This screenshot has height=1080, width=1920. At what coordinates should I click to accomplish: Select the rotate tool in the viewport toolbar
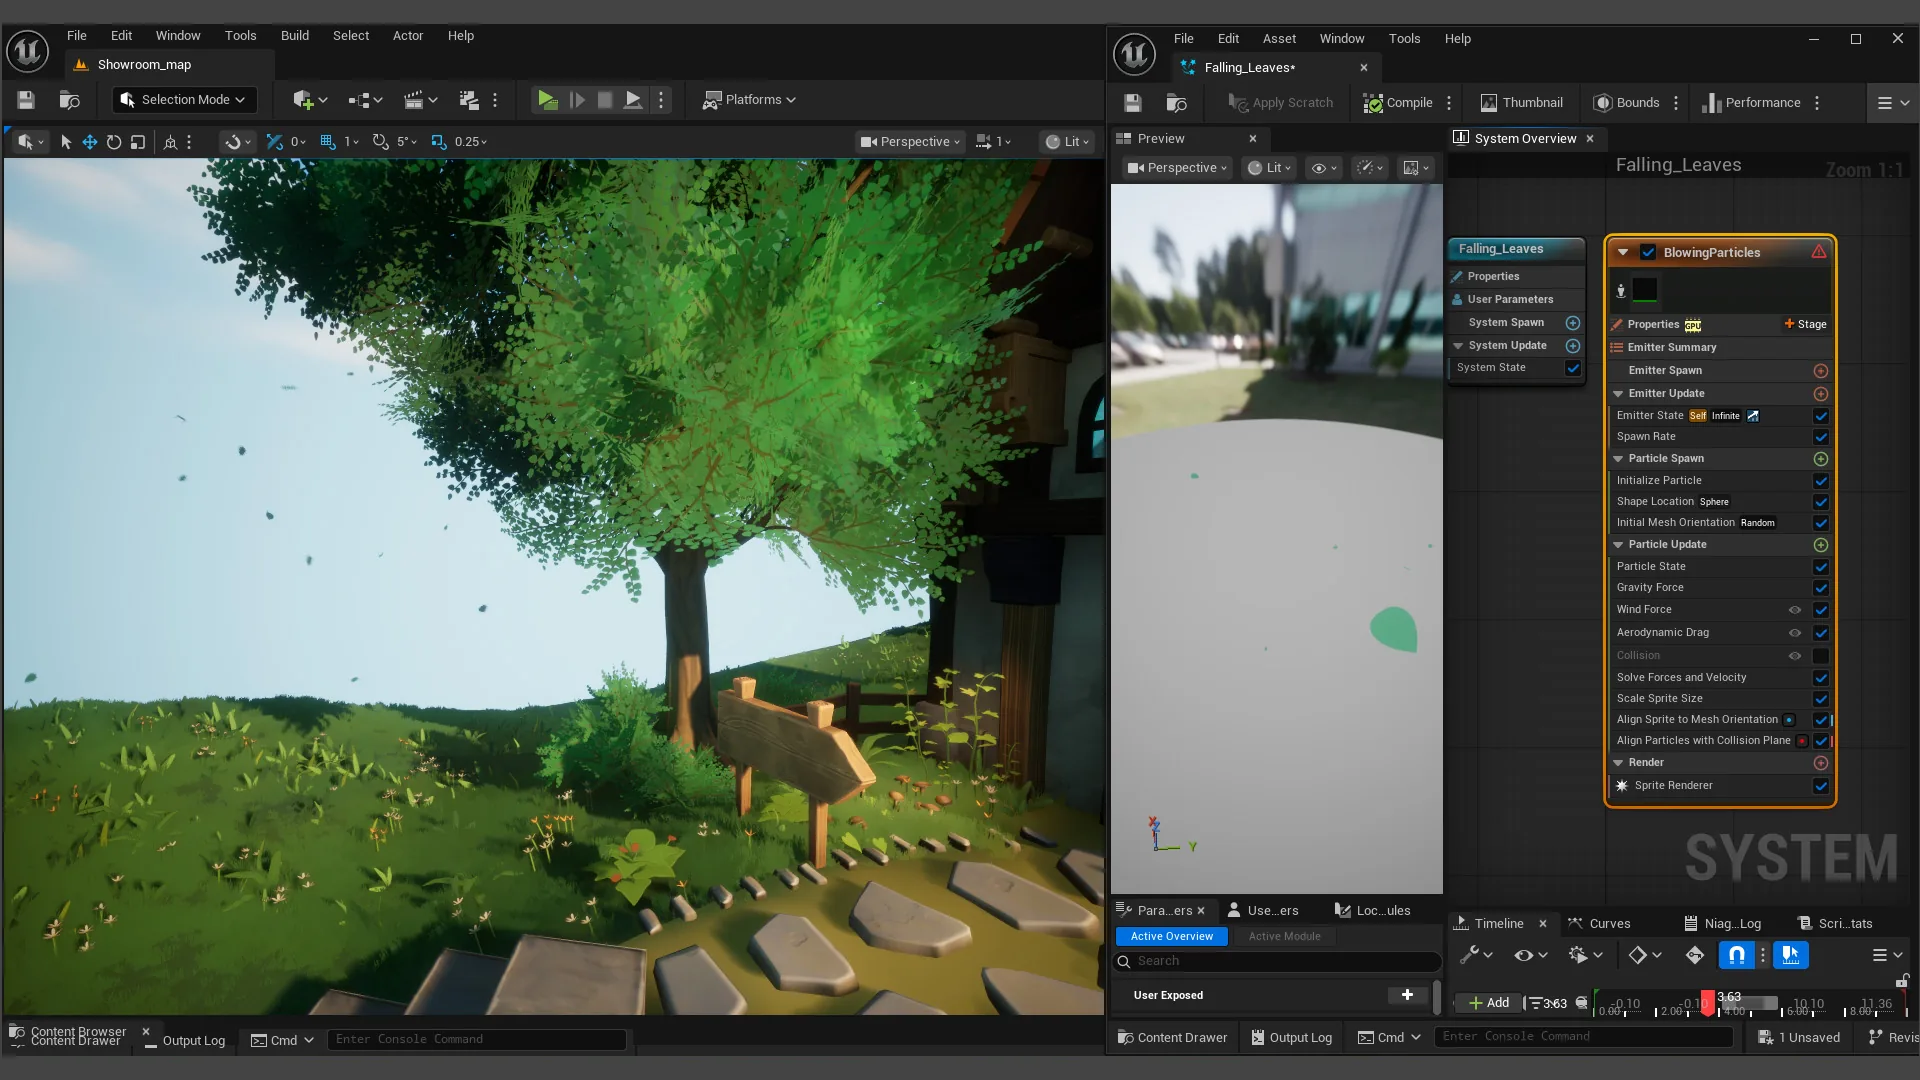coord(114,142)
